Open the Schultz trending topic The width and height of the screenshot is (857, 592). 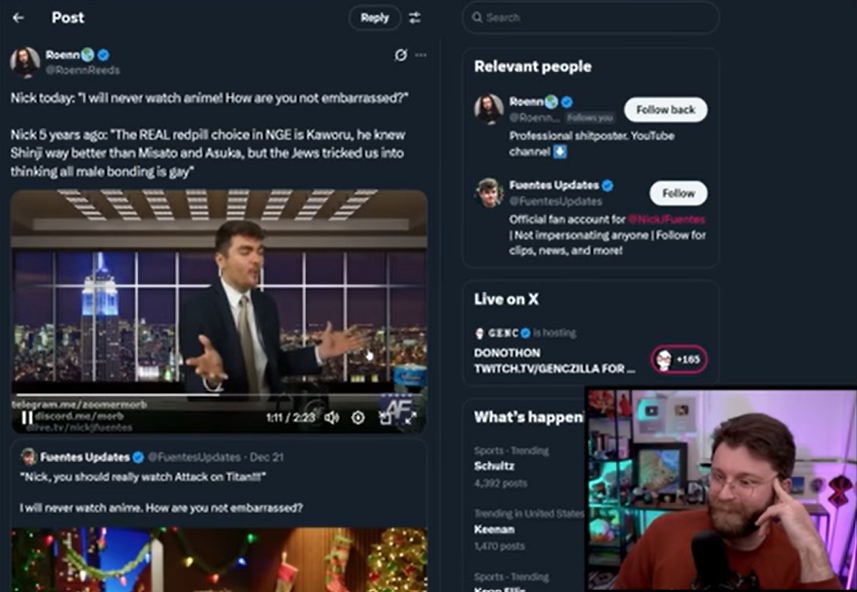(495, 466)
